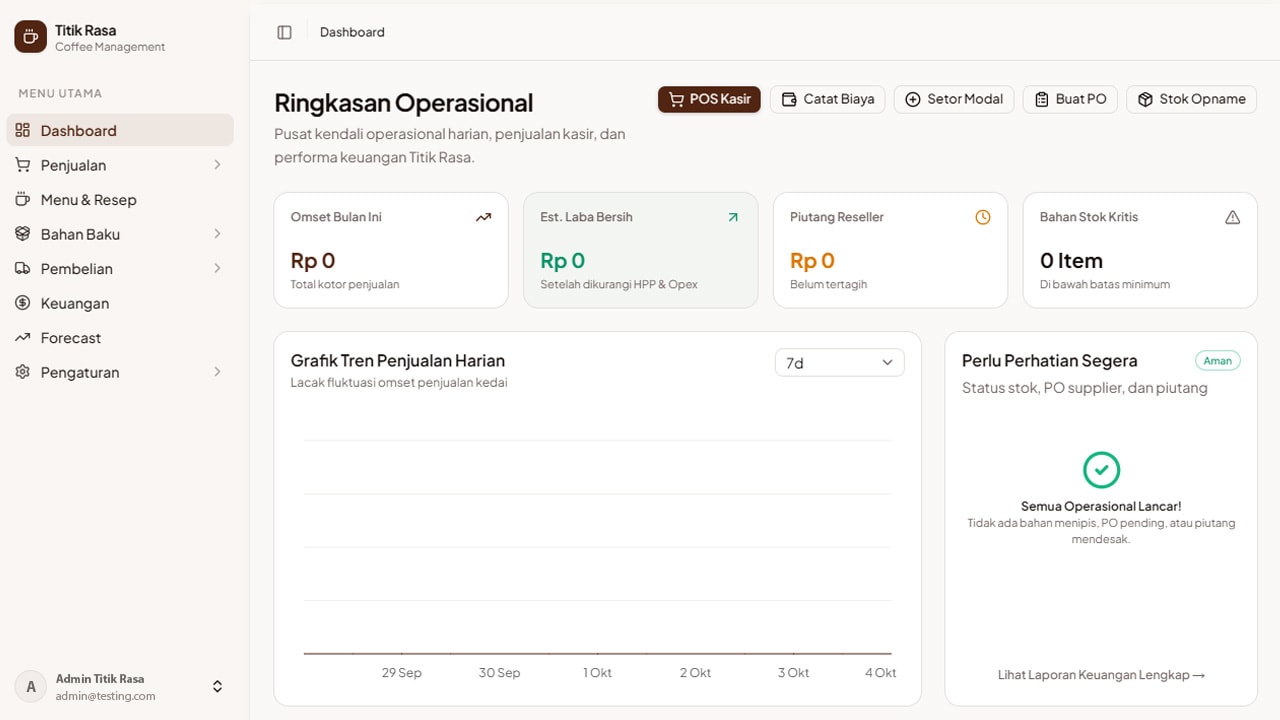Click the admin@testing.com email text
Image resolution: width=1280 pixels, height=720 pixels.
[x=106, y=696]
